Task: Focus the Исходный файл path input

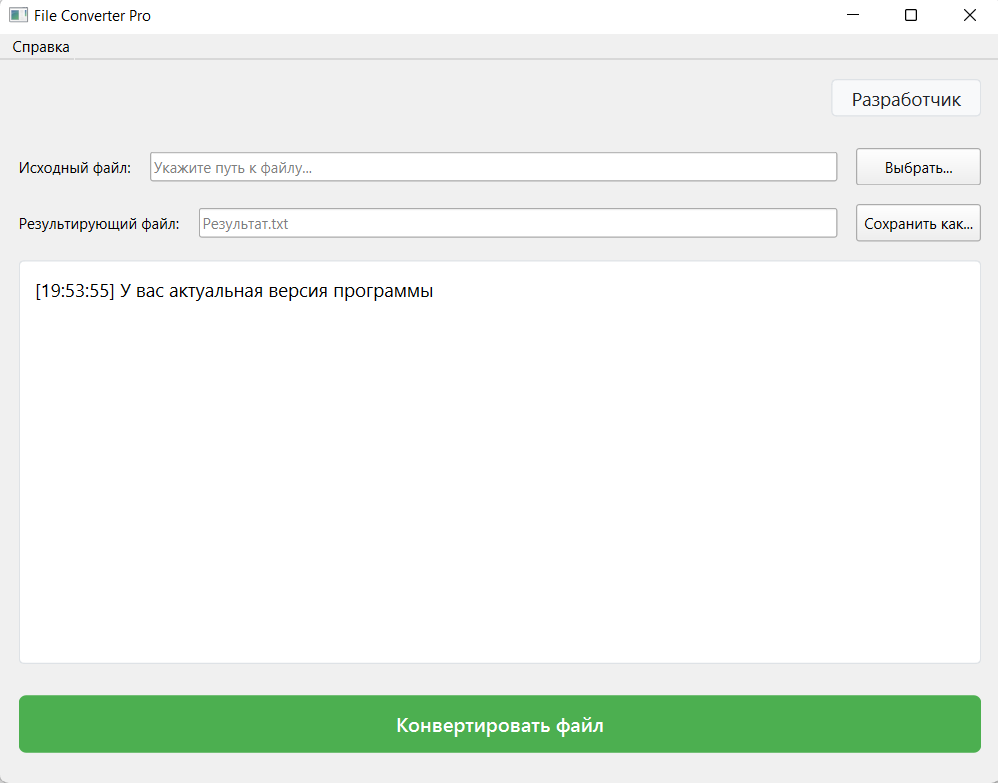Action: pos(493,167)
